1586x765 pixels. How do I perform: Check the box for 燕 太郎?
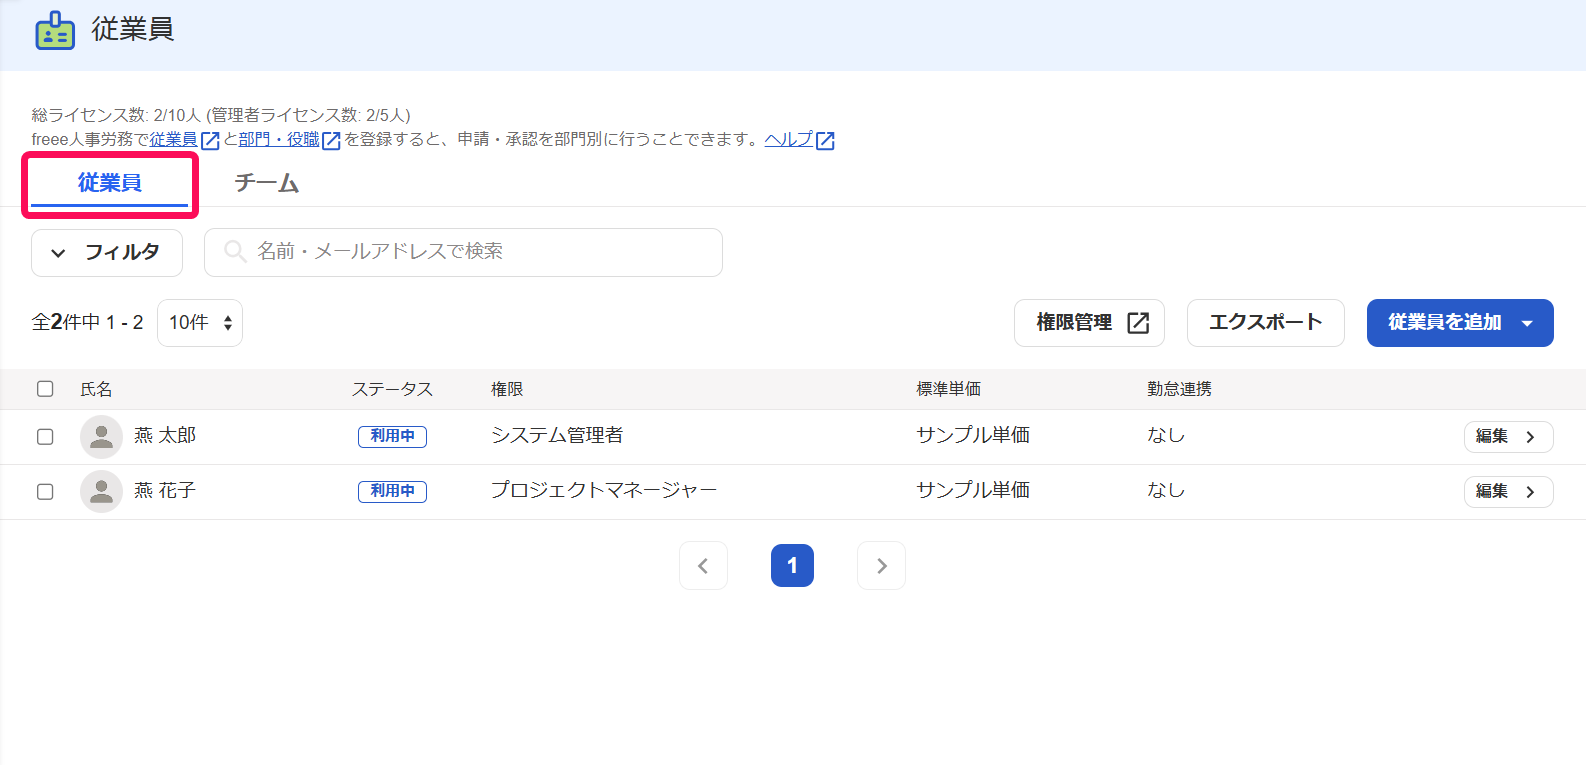click(45, 437)
